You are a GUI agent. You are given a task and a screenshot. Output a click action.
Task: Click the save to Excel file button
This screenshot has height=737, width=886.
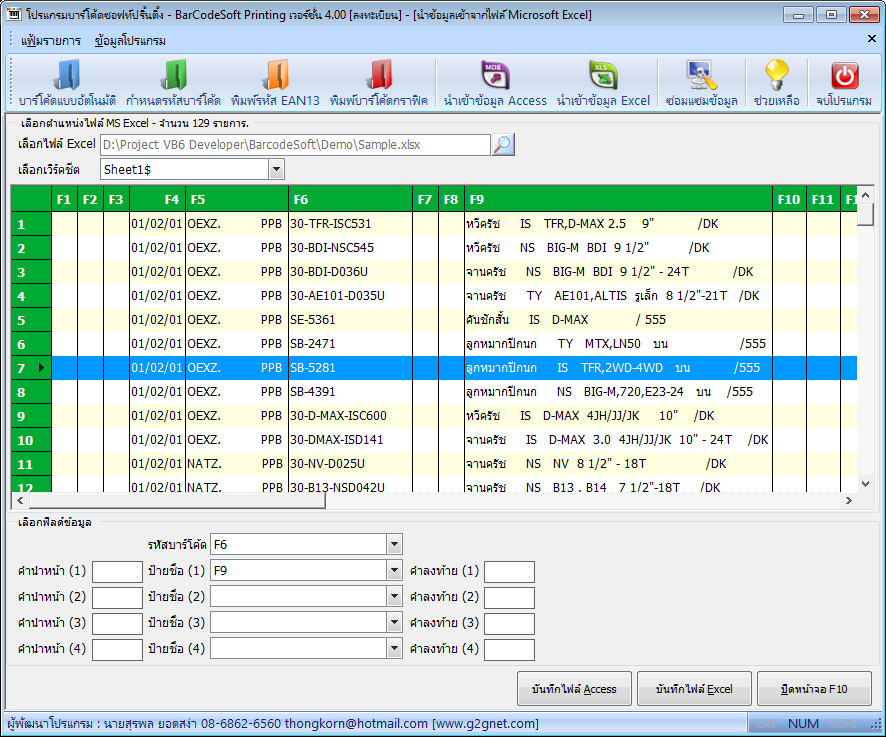[694, 688]
